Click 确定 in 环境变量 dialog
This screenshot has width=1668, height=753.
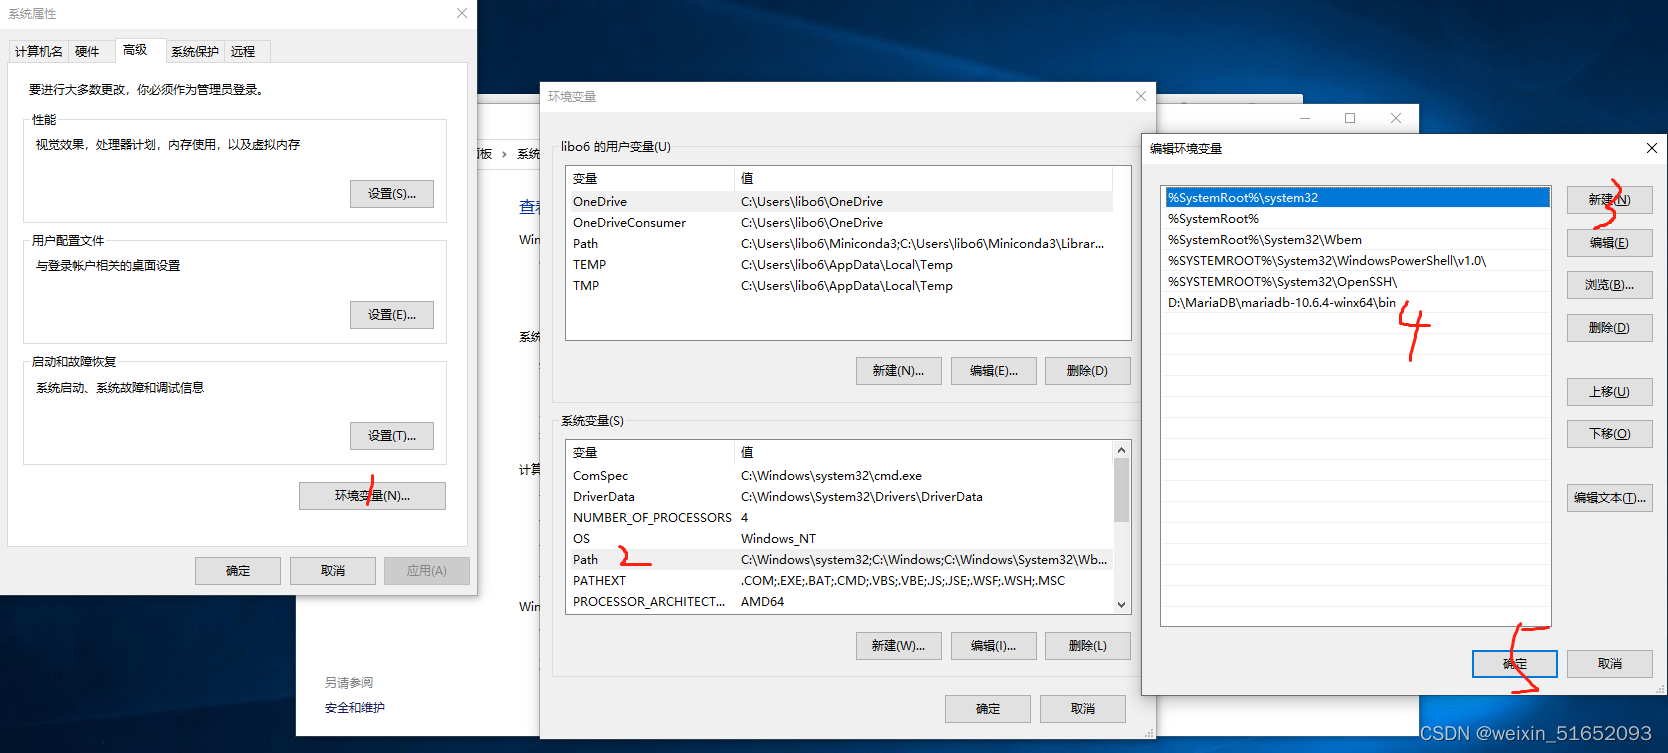[988, 709]
